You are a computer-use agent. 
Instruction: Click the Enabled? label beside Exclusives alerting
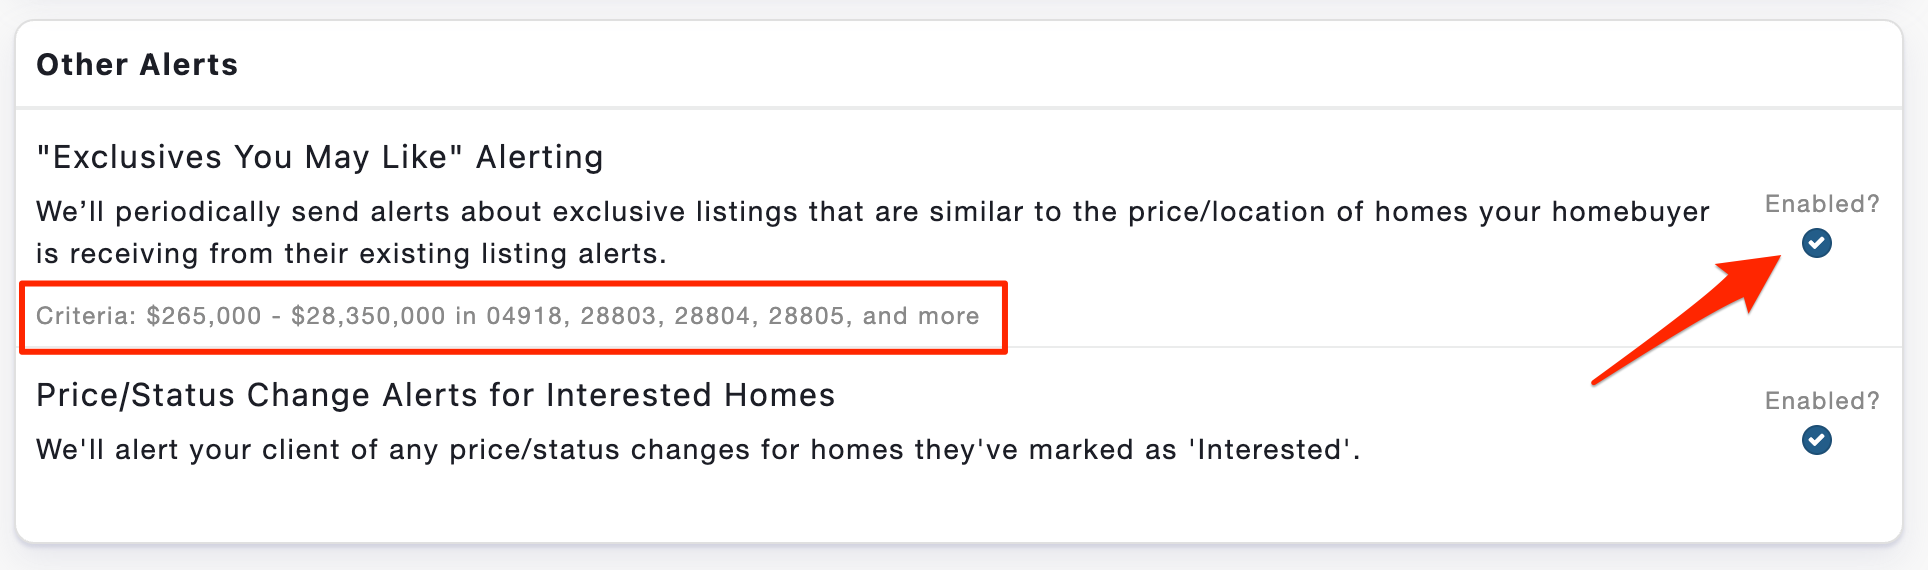tap(1822, 204)
